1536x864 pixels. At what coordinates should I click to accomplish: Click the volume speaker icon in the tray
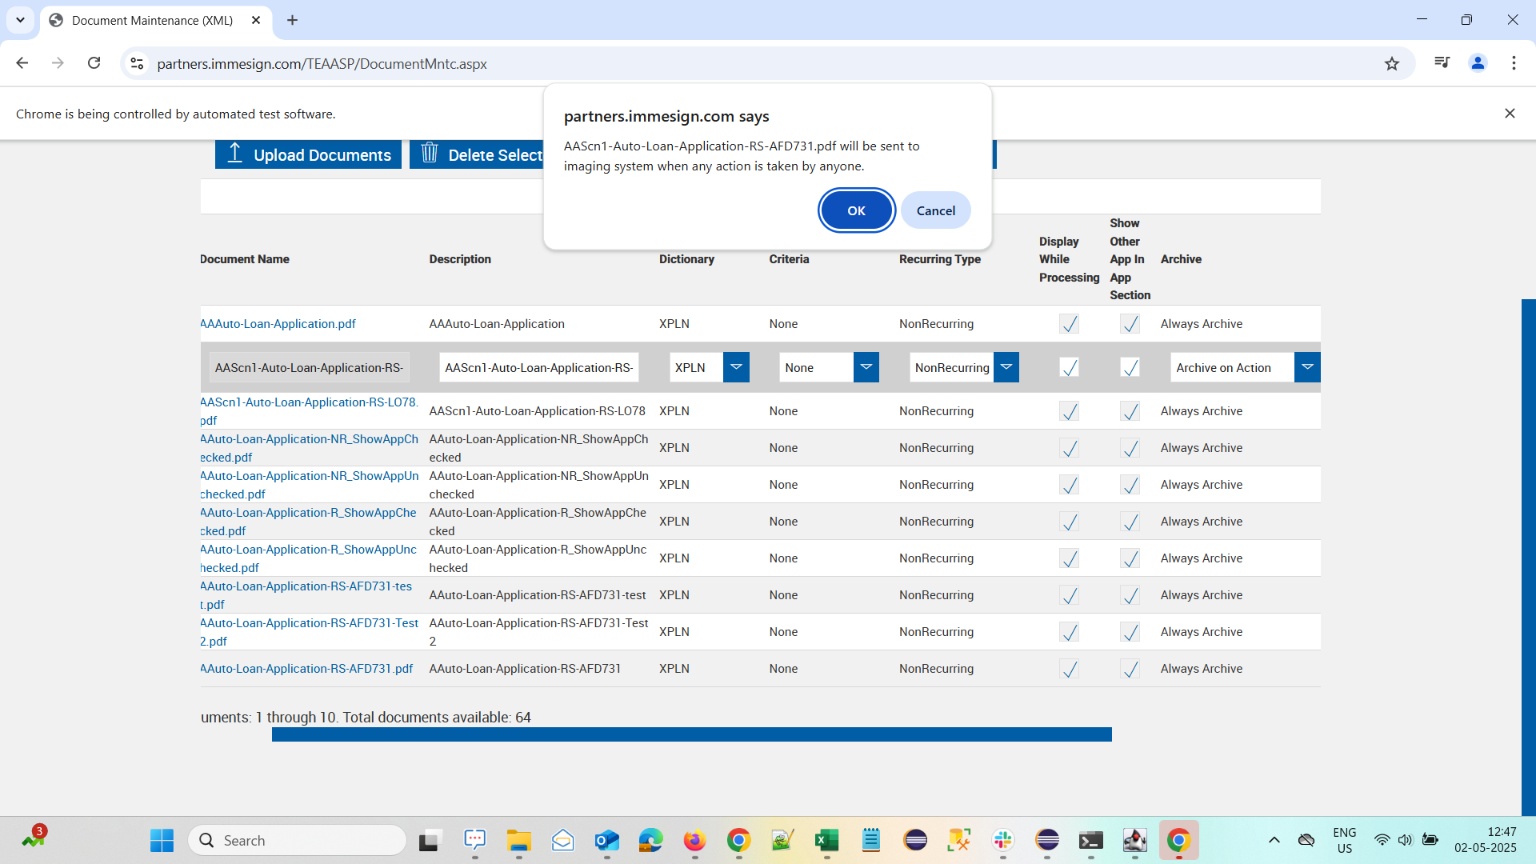(x=1405, y=840)
